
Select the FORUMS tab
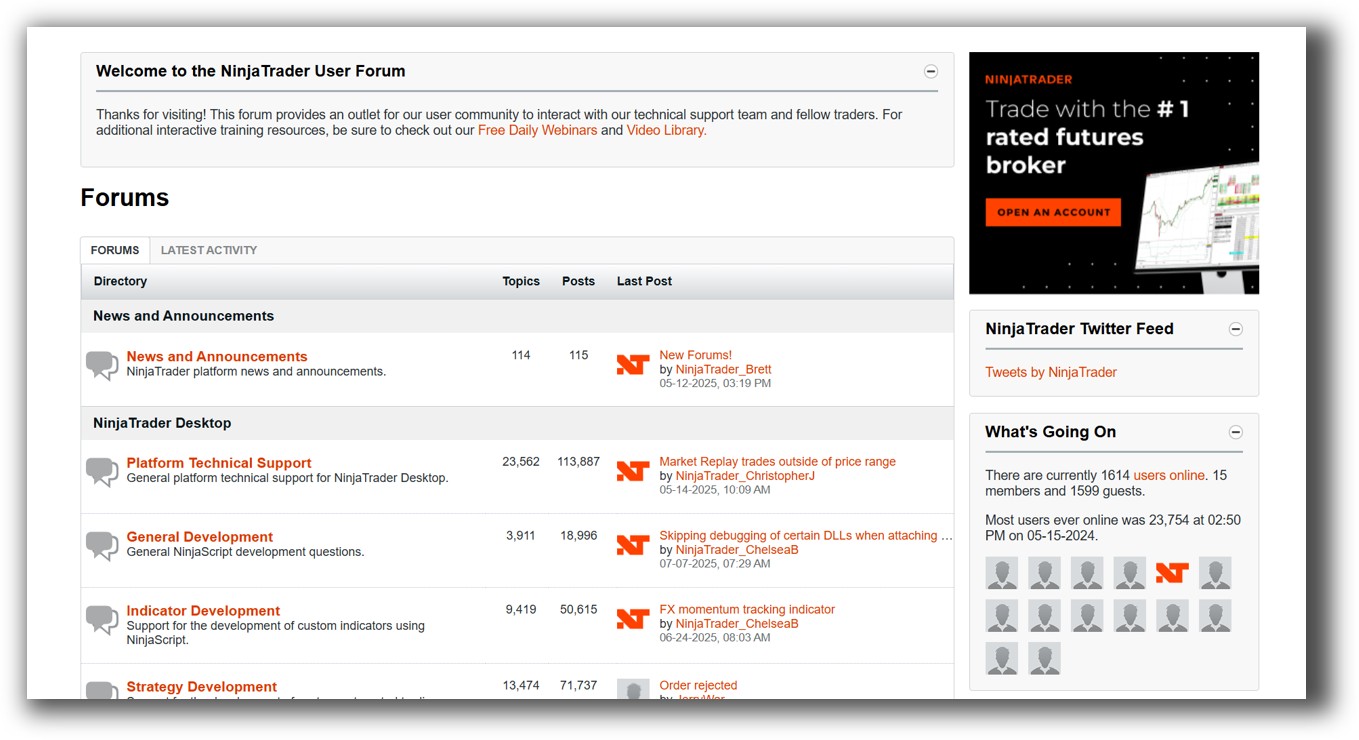tap(114, 250)
